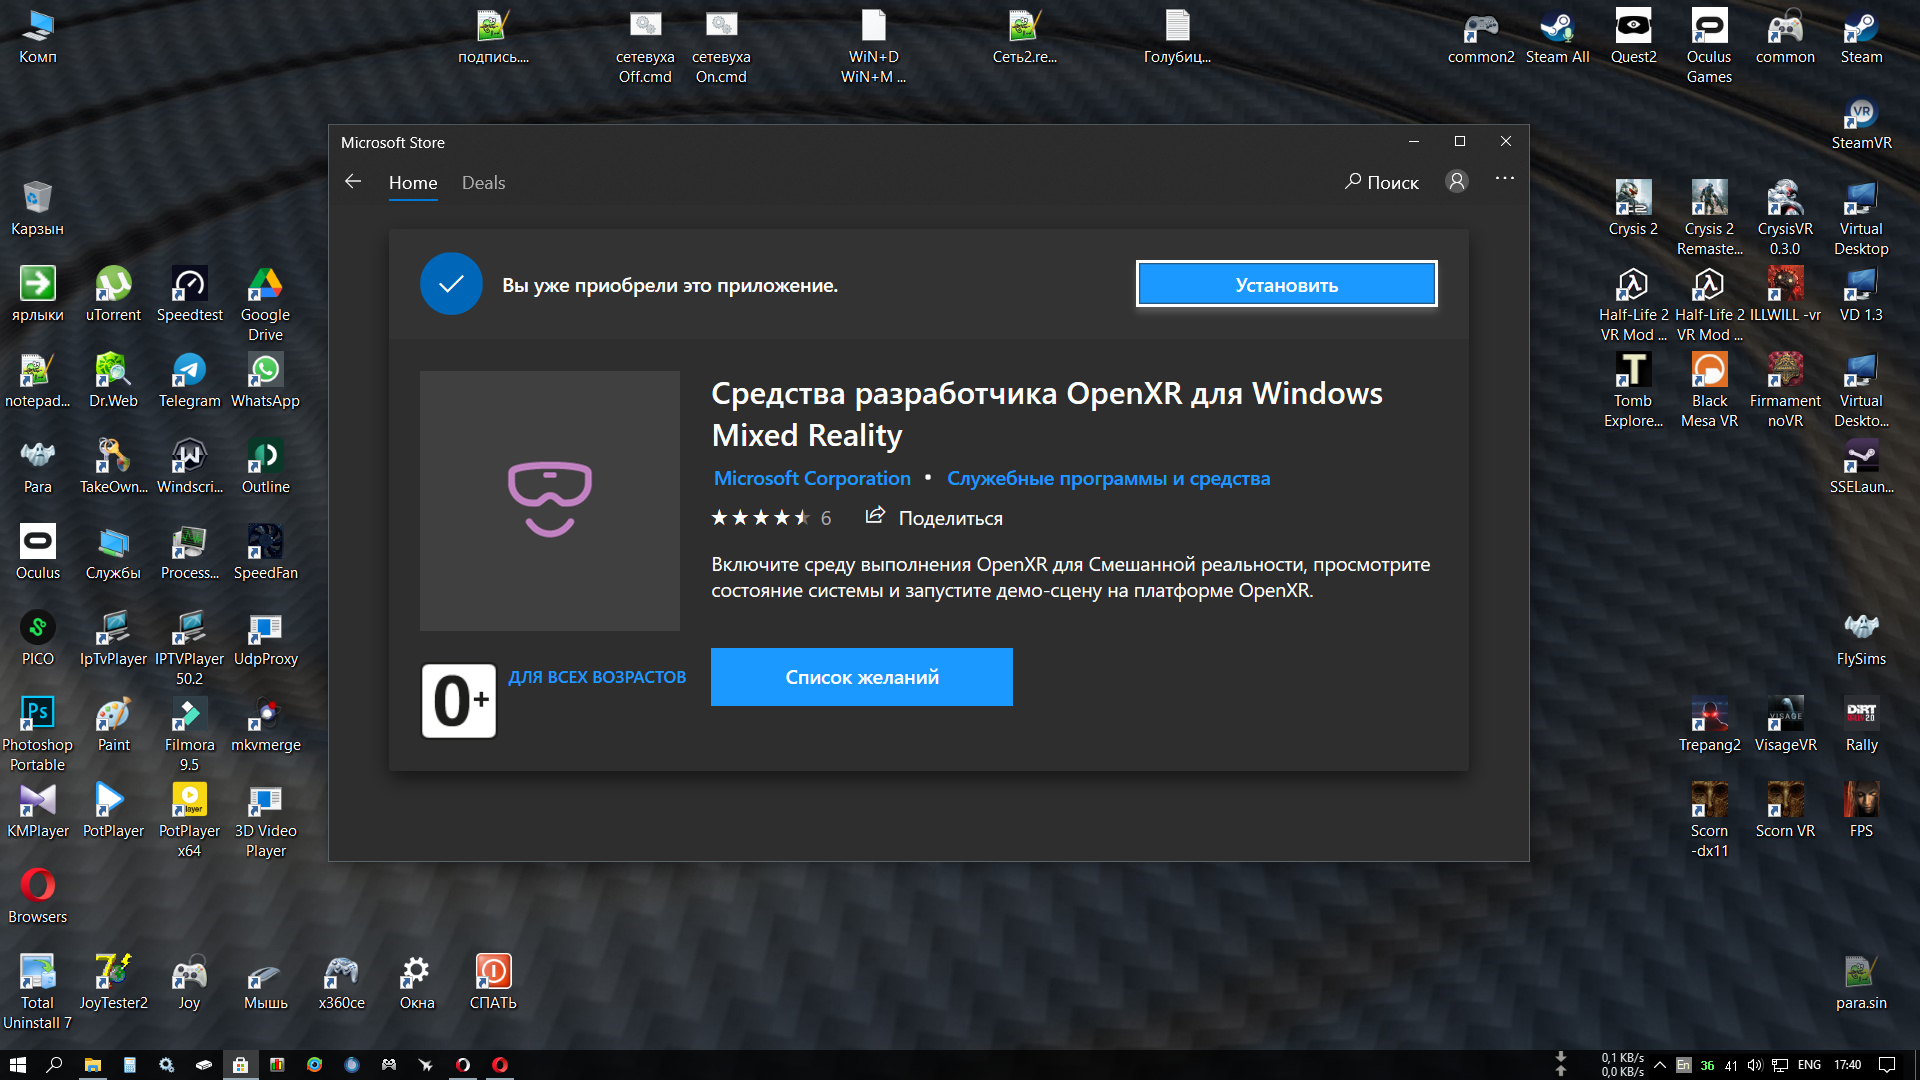Add app via Список желаний button

click(x=861, y=677)
